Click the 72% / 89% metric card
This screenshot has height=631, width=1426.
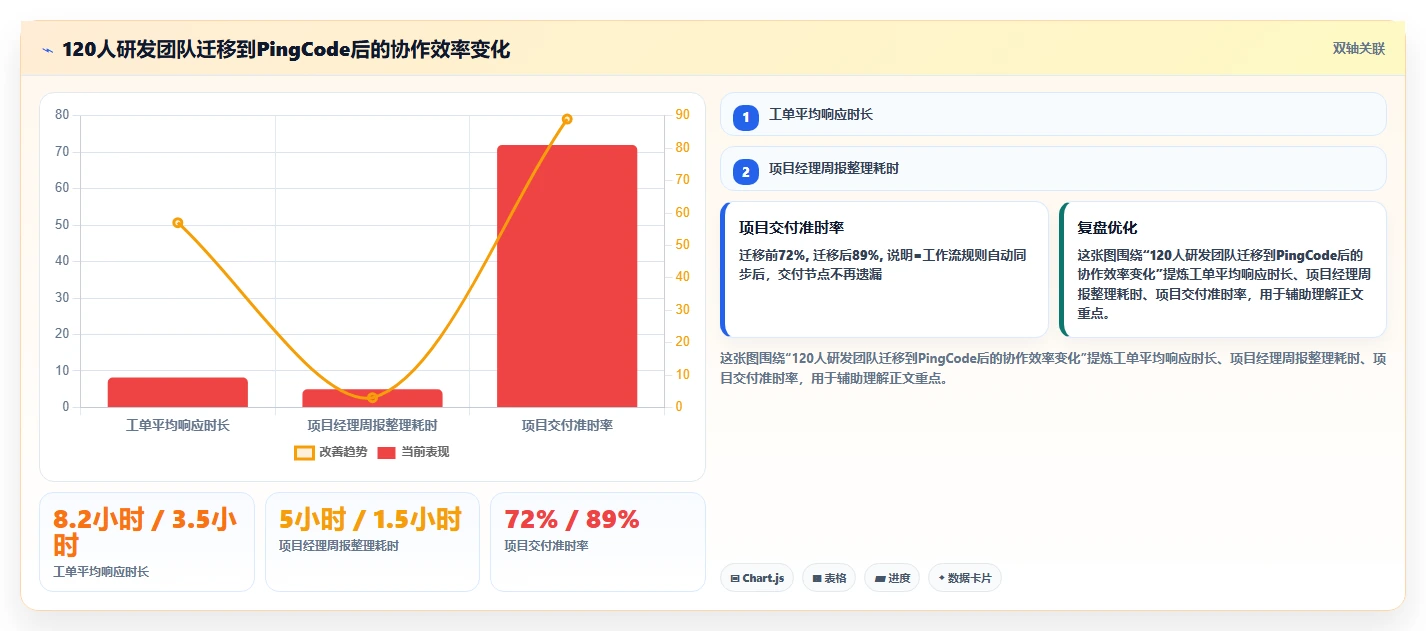pyautogui.click(x=598, y=542)
